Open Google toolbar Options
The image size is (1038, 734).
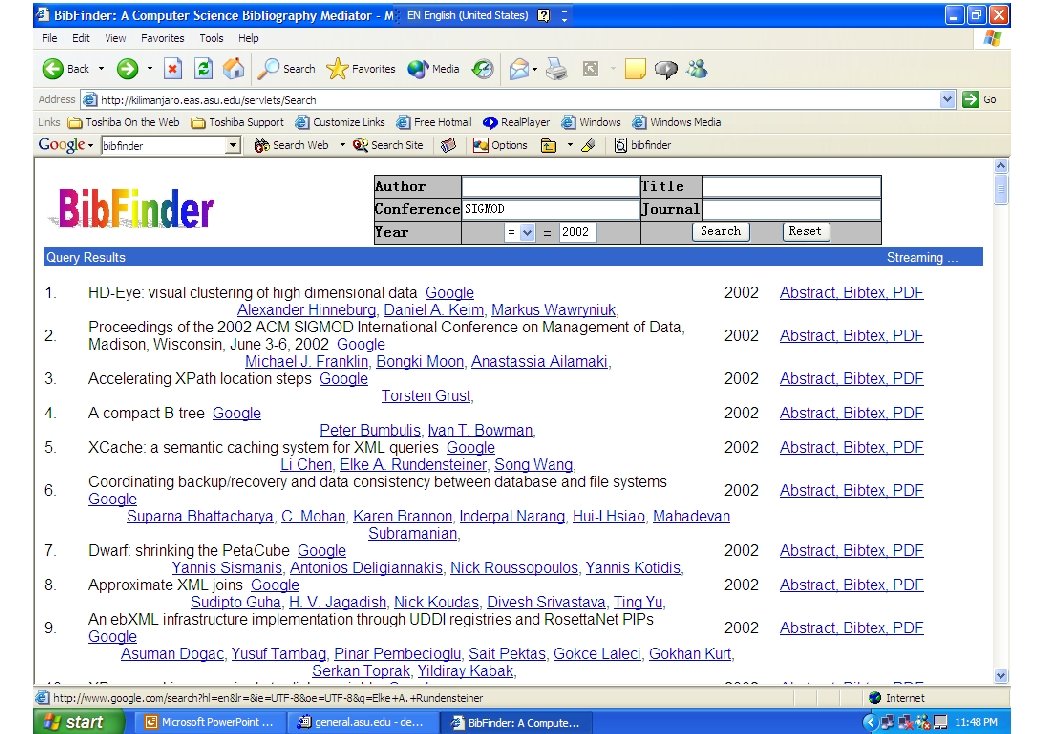point(500,145)
